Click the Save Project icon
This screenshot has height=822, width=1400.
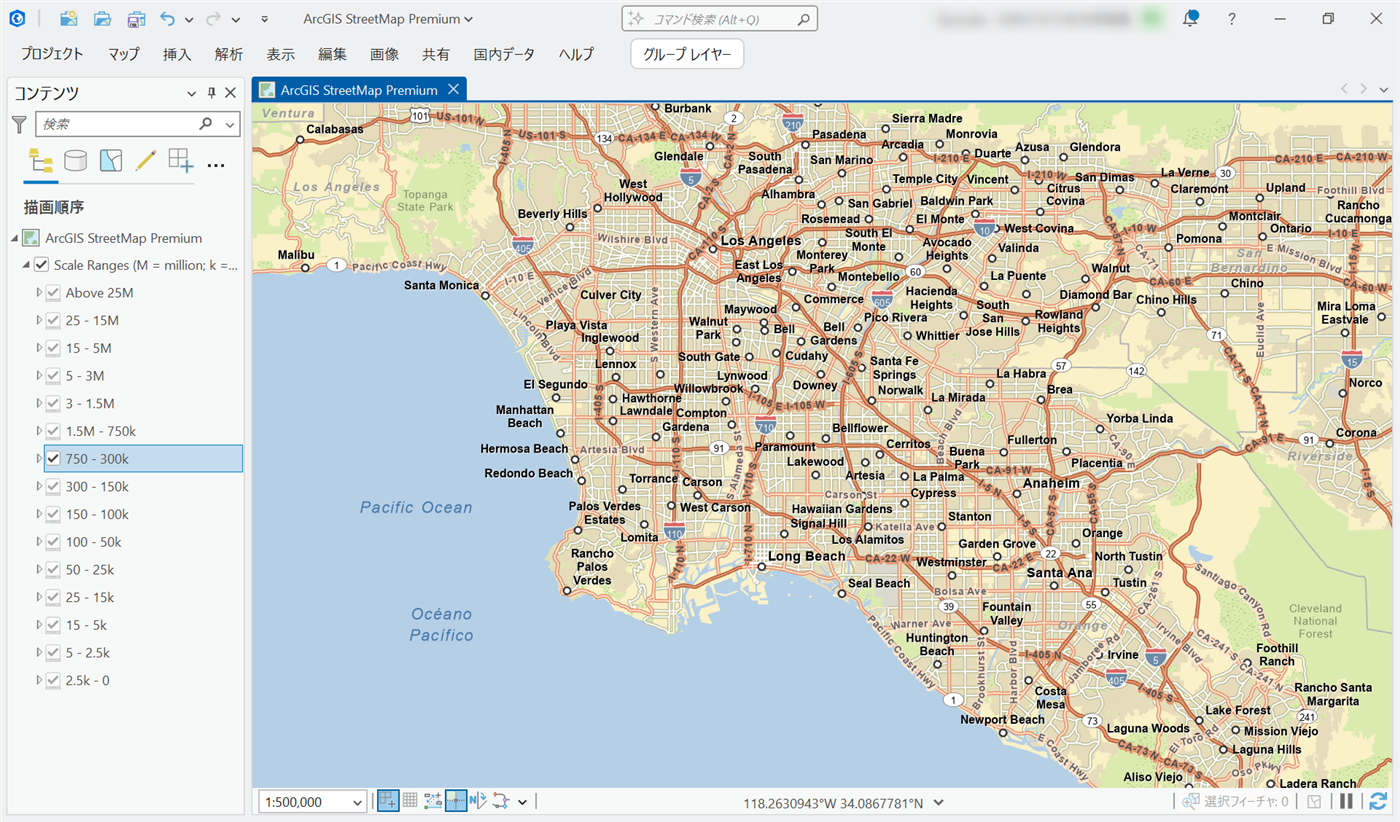pos(135,19)
